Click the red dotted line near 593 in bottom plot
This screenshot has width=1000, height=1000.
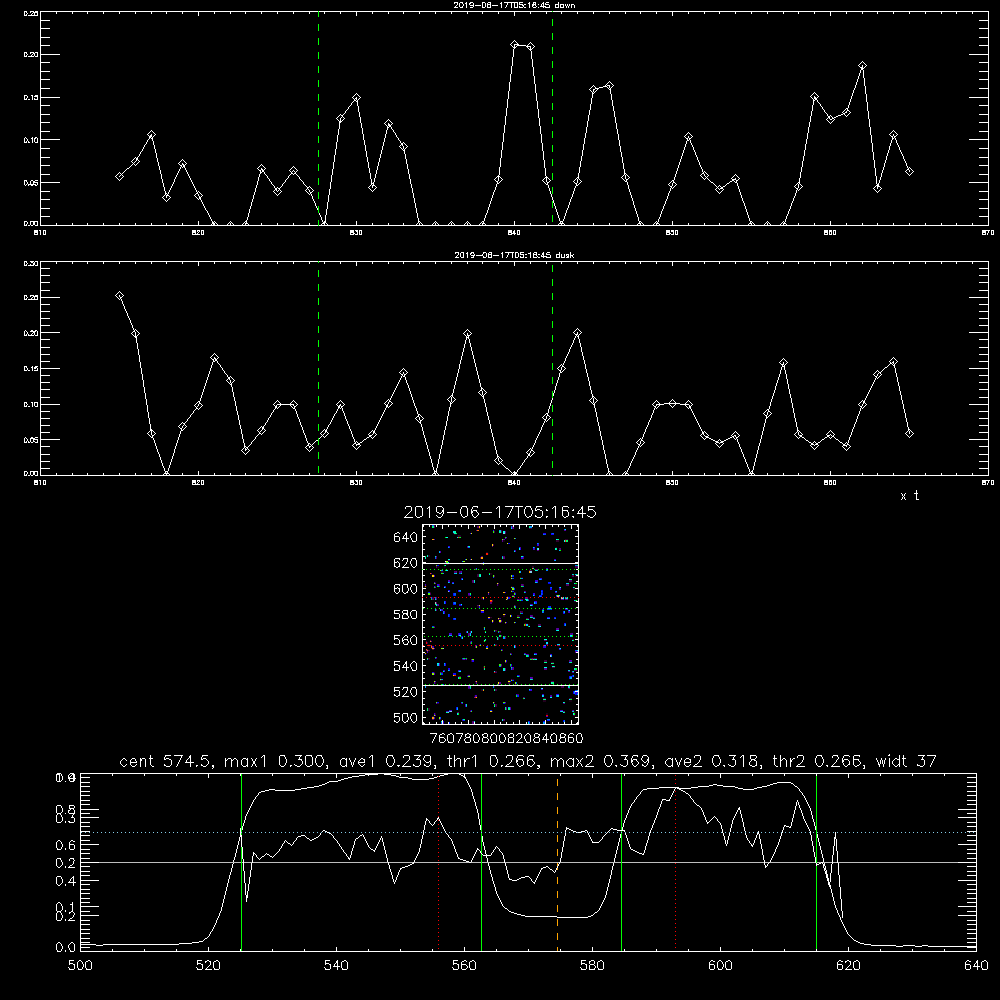click(x=675, y=862)
